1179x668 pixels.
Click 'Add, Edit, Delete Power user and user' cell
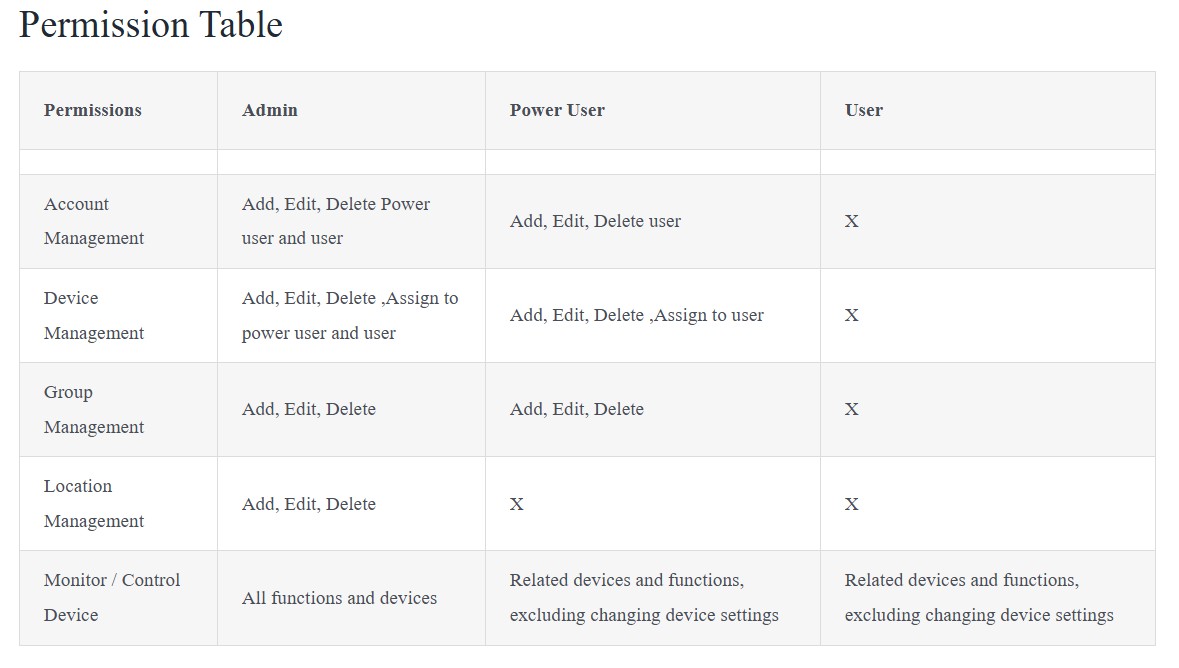(335, 221)
